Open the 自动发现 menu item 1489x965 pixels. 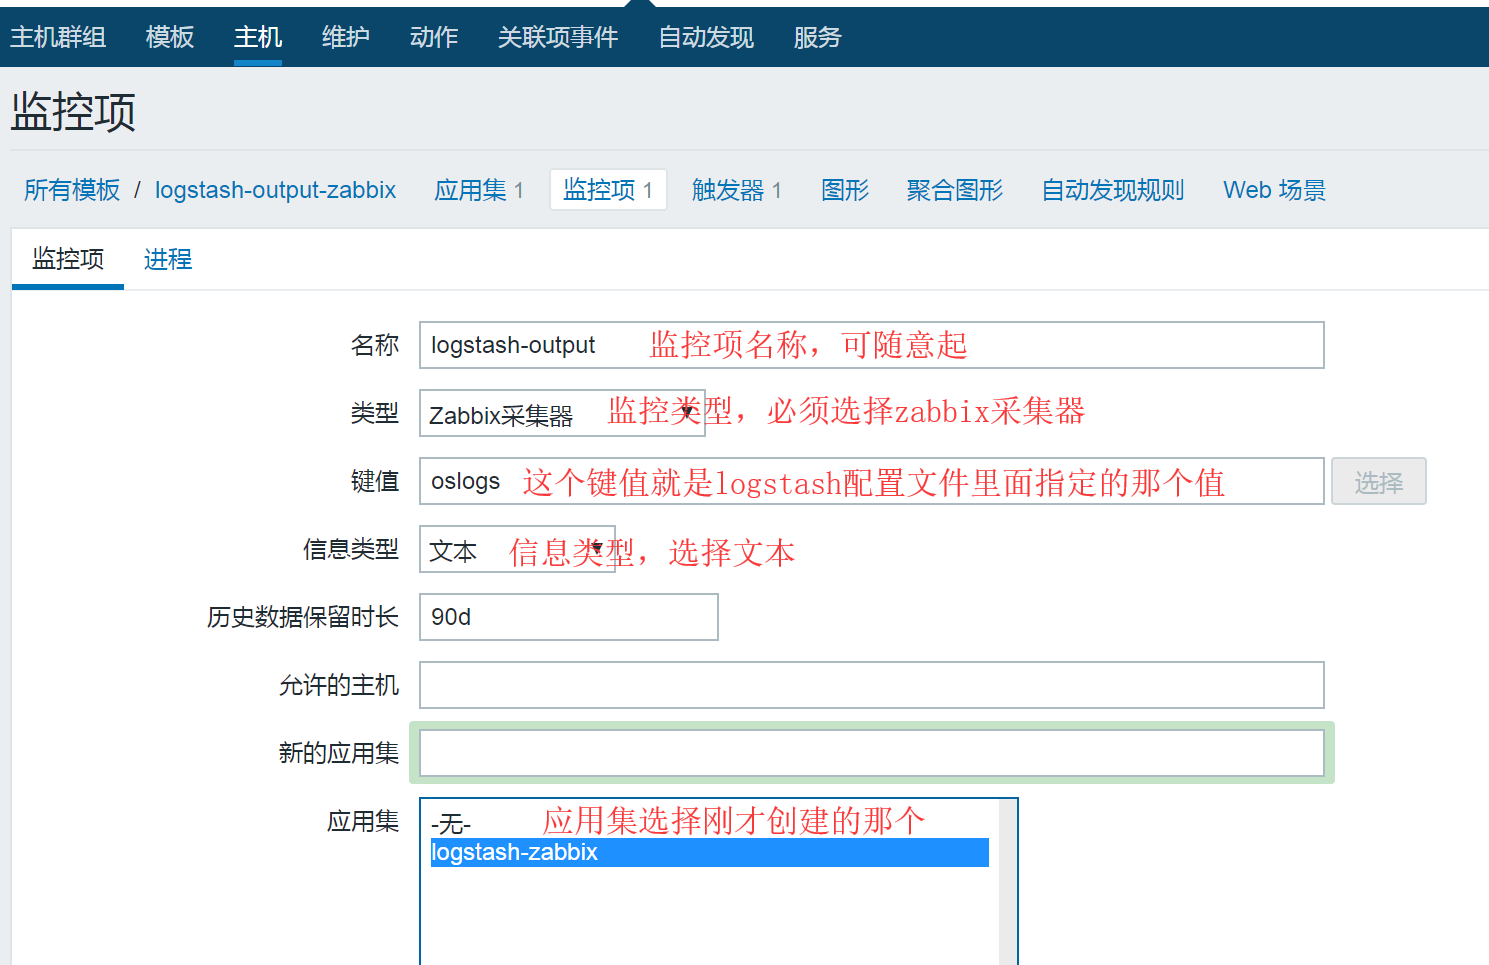[x=706, y=37]
